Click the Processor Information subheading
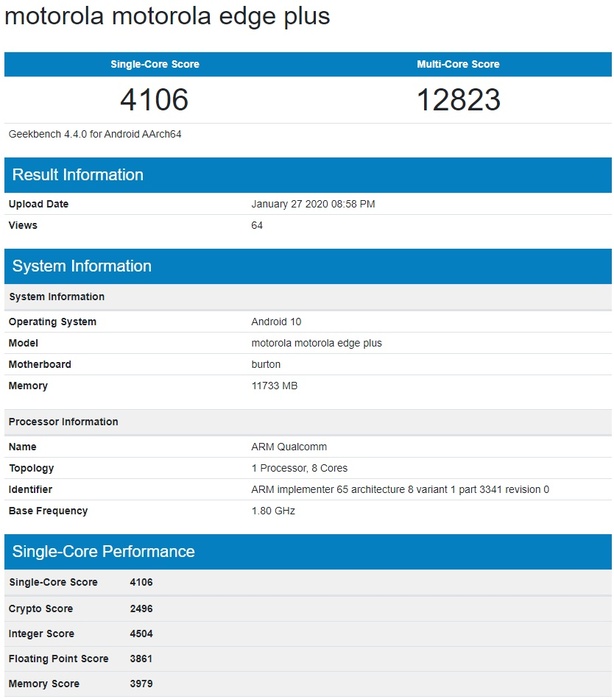Screen dimensions: 614x699 pyautogui.click(x=63, y=422)
